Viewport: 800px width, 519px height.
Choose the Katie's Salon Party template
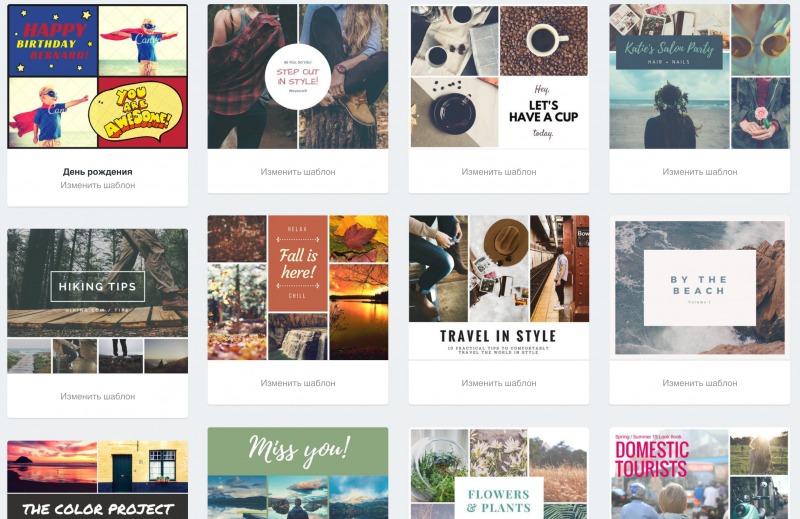tap(699, 77)
